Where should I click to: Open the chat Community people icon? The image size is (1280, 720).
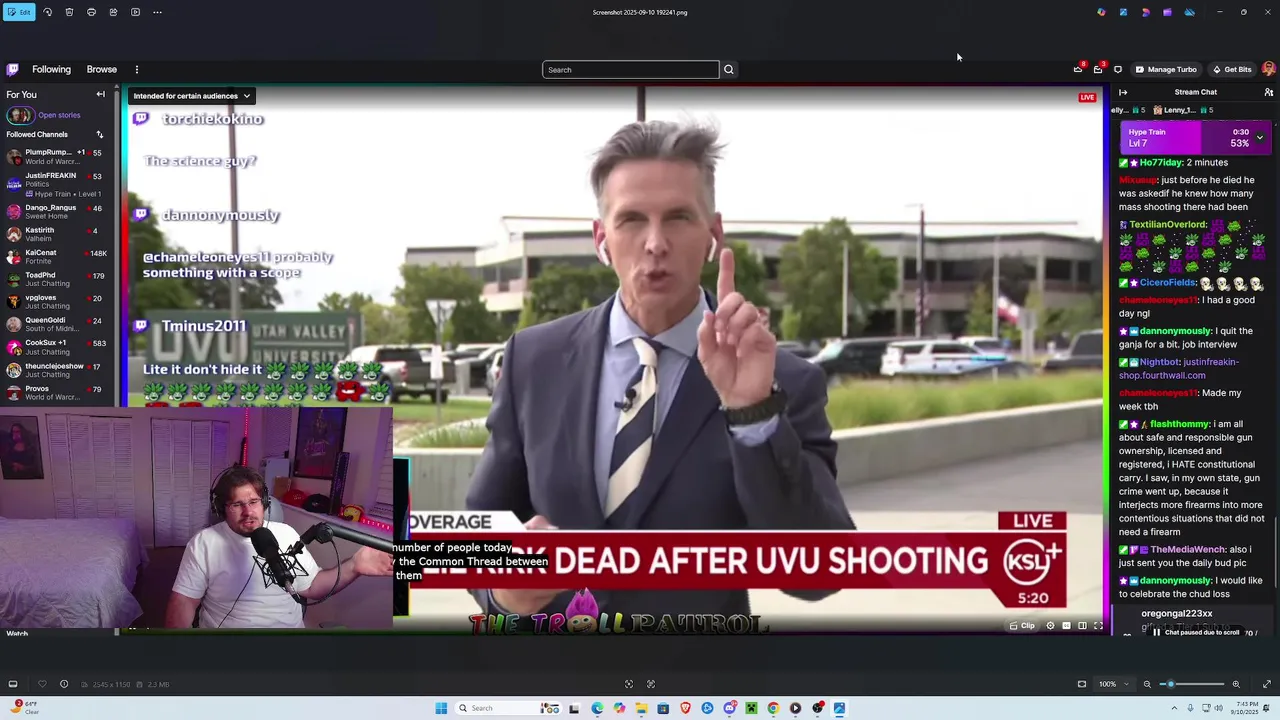point(1268,92)
